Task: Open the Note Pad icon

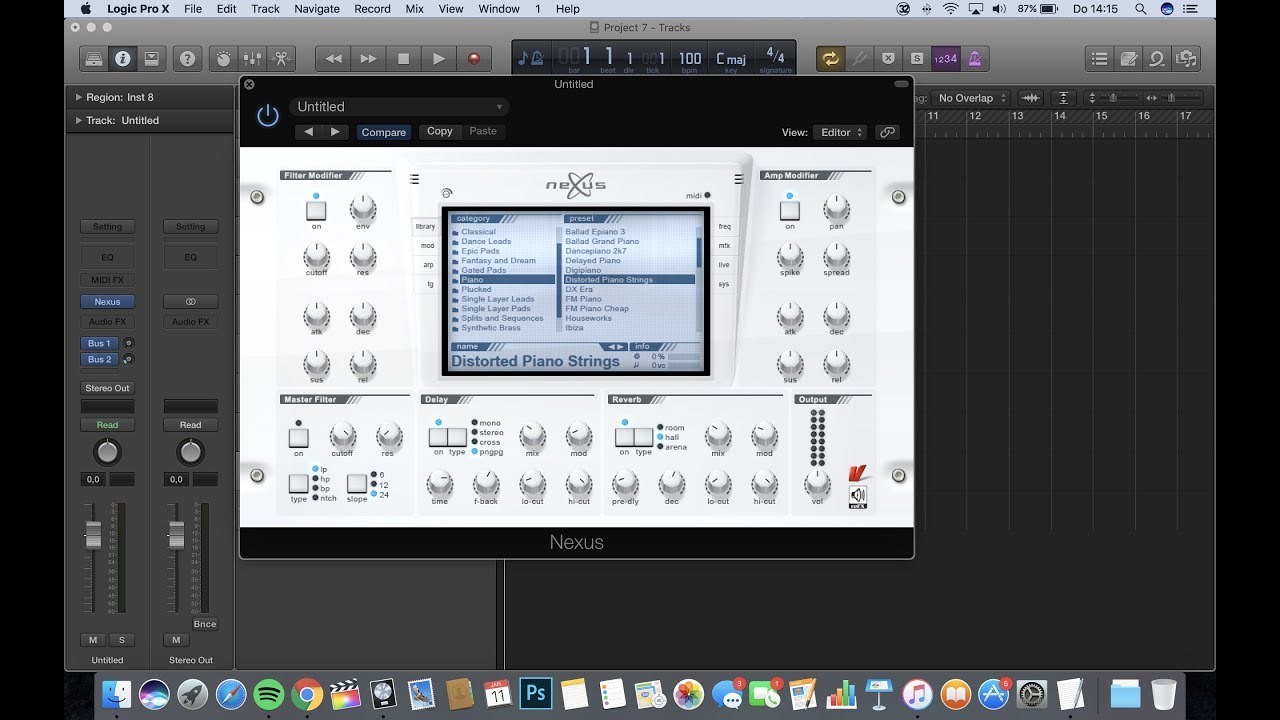Action: pos(1128,58)
